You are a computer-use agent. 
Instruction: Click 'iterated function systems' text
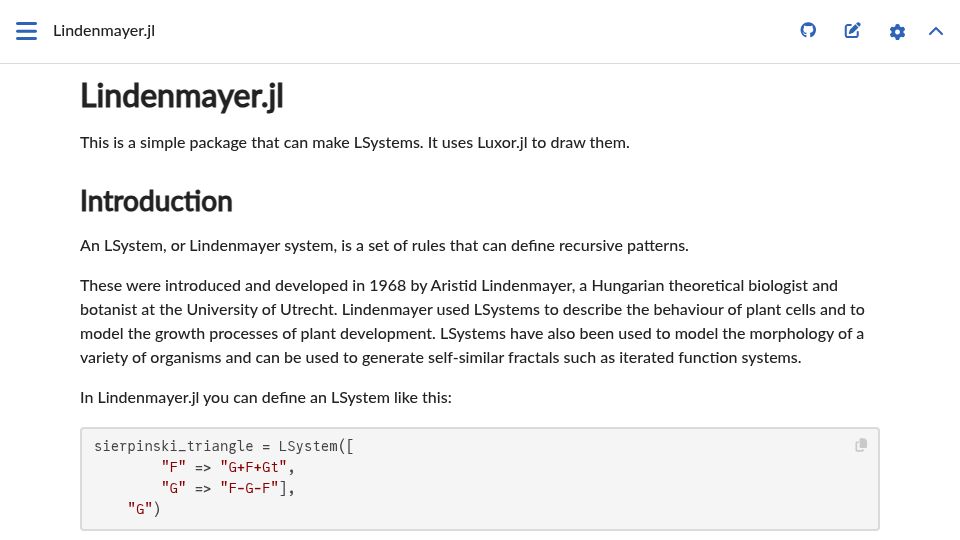[x=708, y=358]
